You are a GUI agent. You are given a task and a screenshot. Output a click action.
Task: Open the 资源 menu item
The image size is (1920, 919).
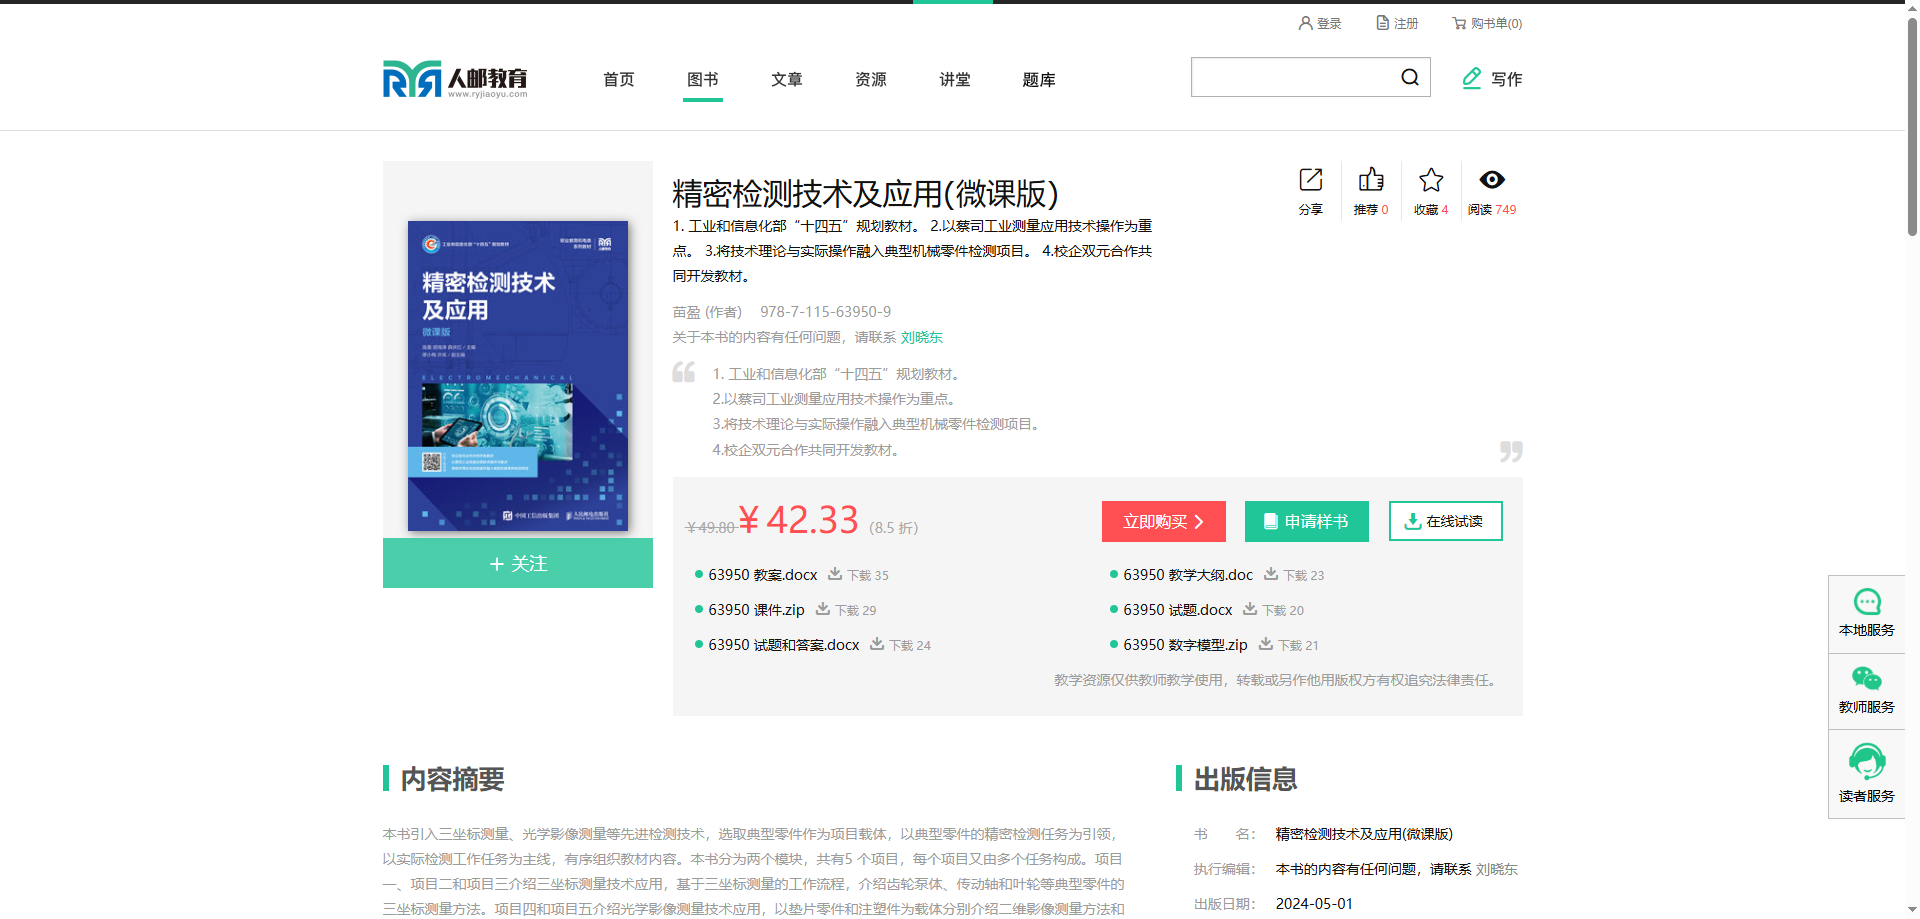(871, 79)
